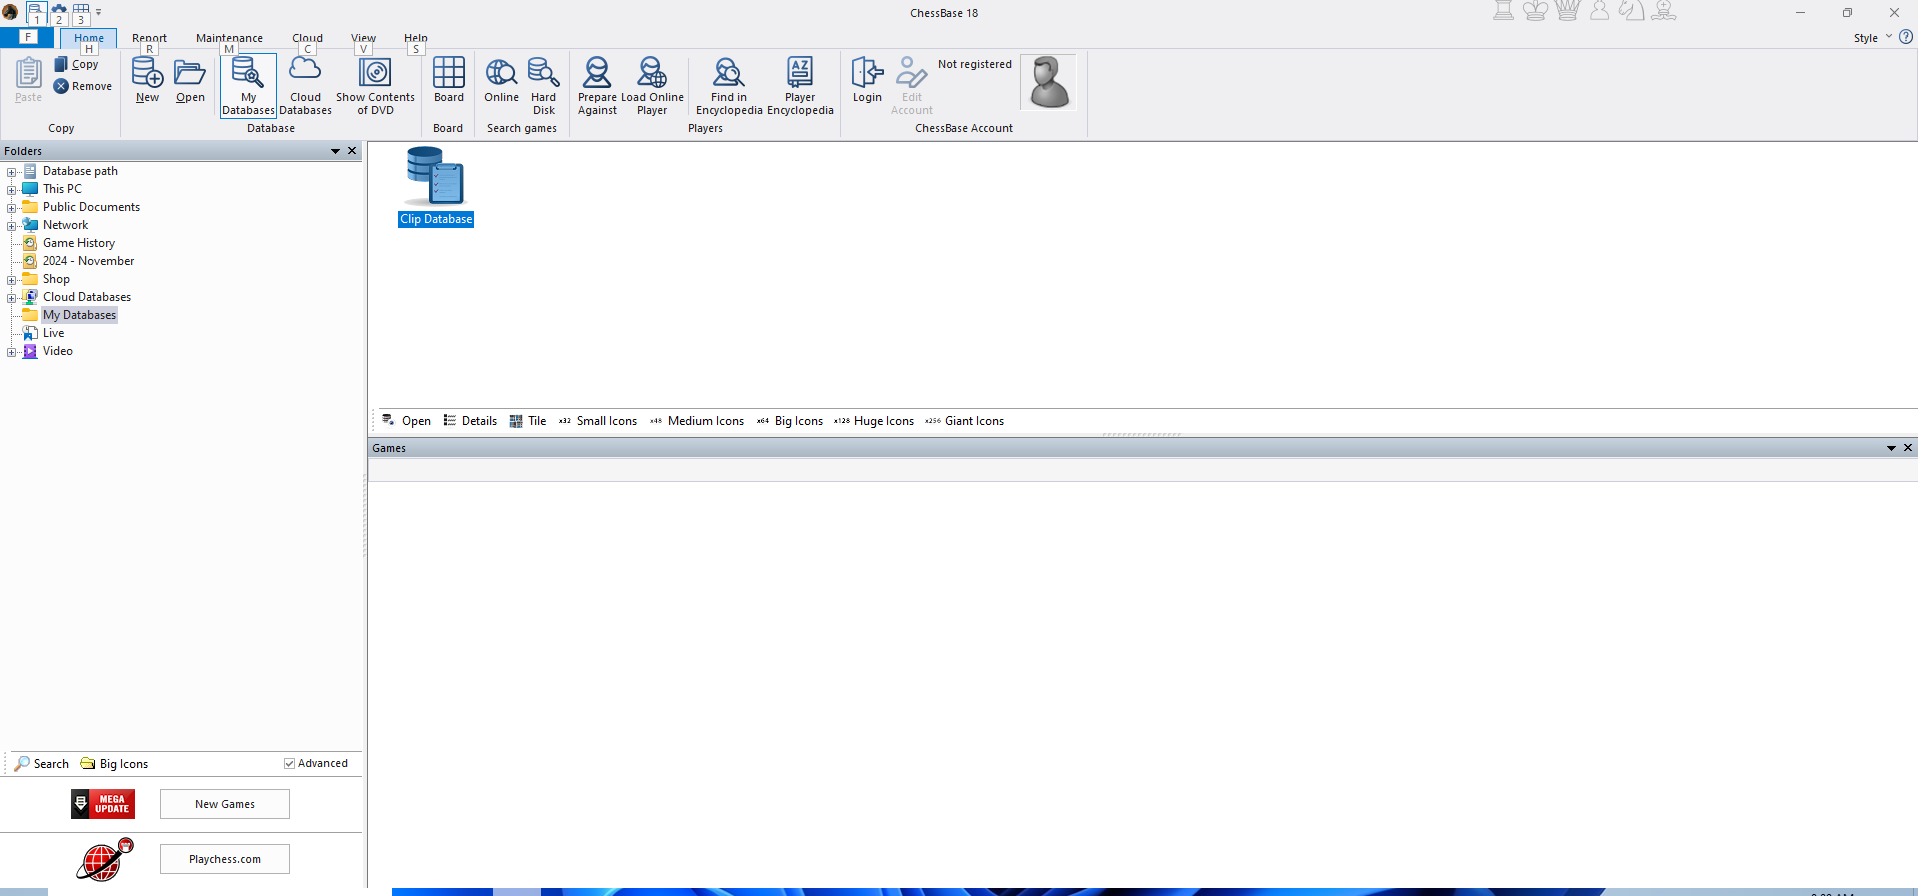Open the Games panel dropdown arrow
Screen dimensions: 1918x896
(x=1891, y=448)
